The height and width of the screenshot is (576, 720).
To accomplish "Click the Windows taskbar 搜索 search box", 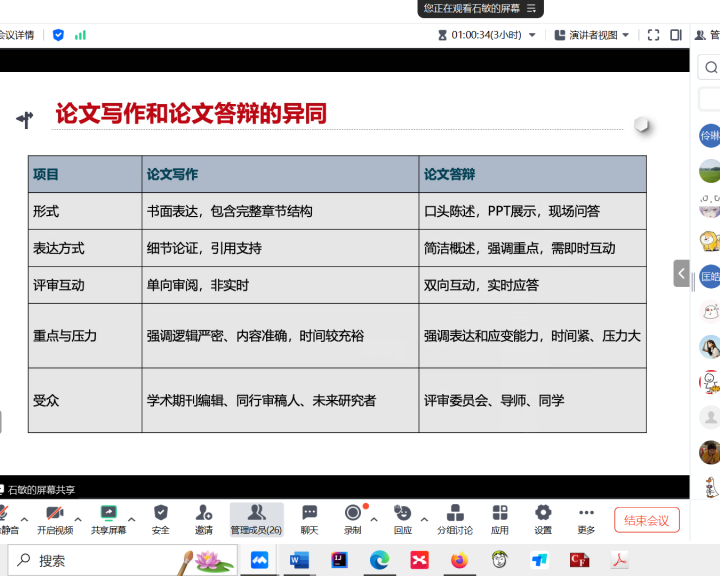I will tap(100, 561).
